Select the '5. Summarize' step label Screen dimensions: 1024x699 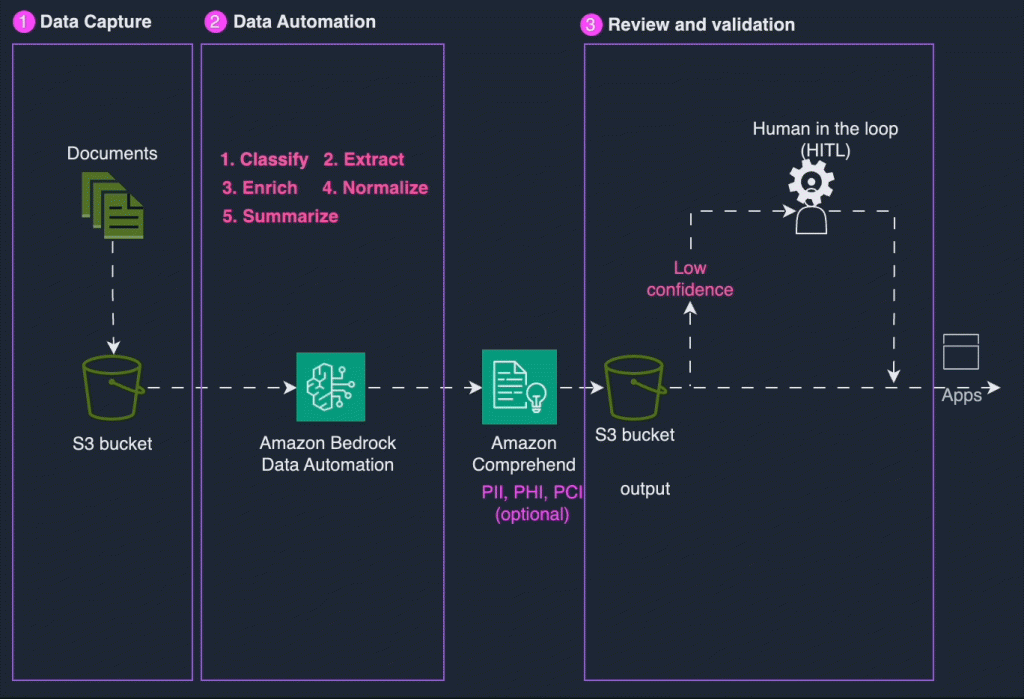[x=279, y=216]
